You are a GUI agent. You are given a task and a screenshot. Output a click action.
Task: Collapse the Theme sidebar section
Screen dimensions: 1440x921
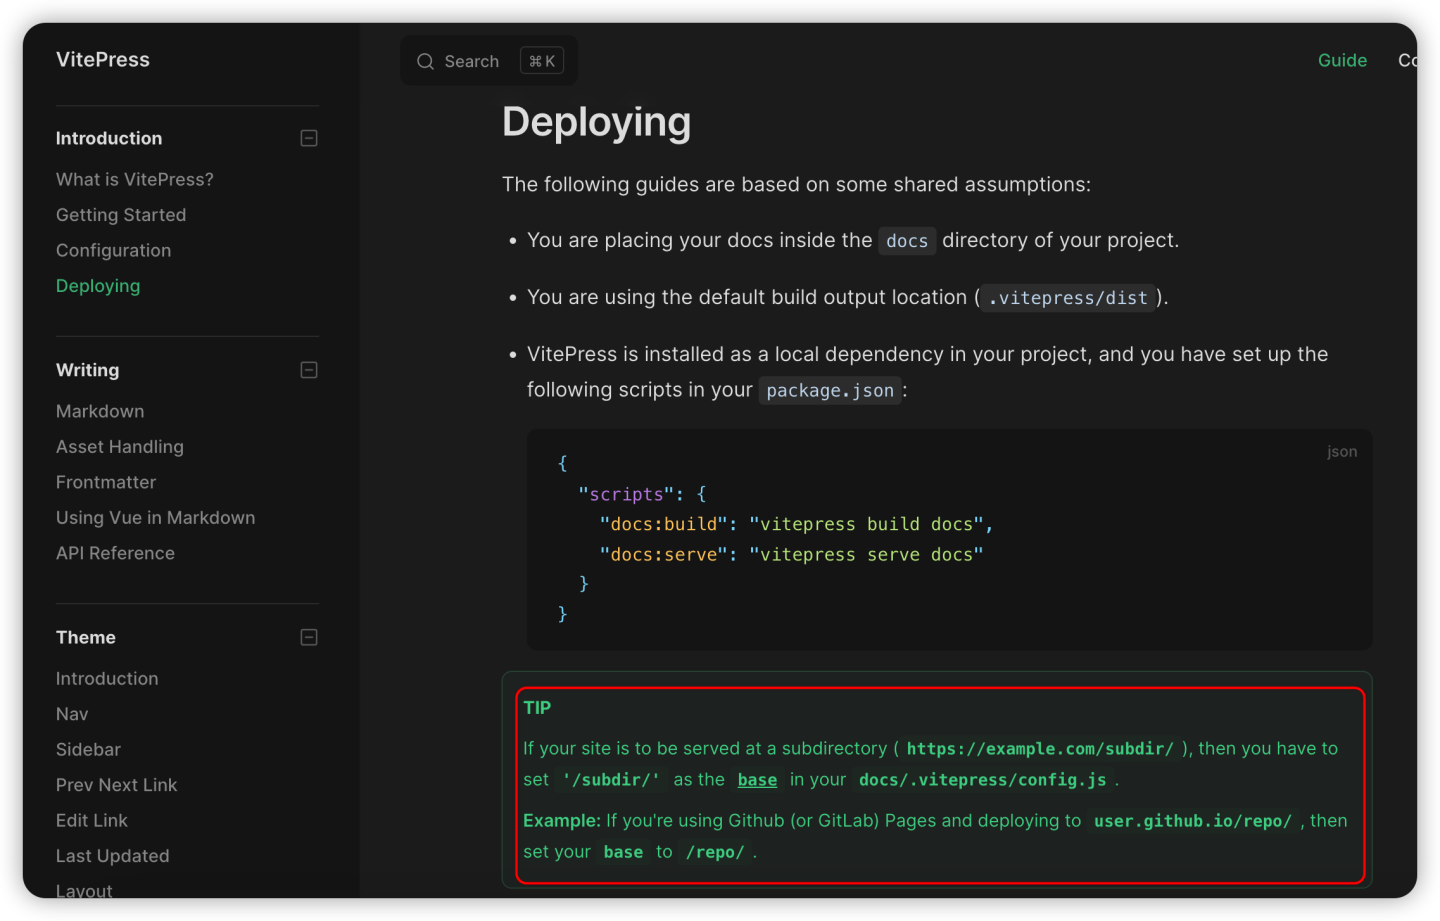pyautogui.click(x=309, y=637)
